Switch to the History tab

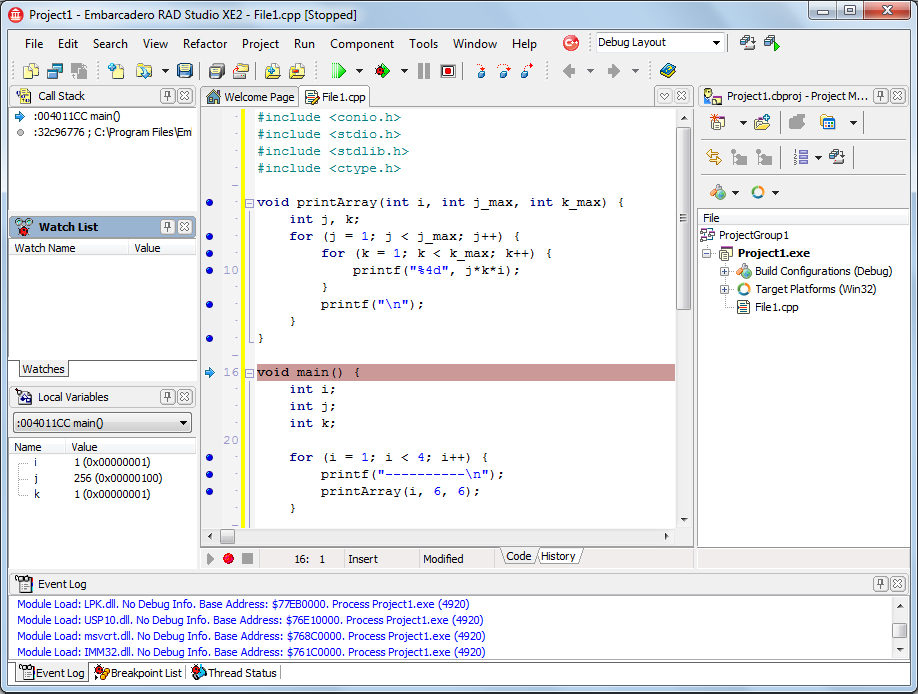(558, 556)
